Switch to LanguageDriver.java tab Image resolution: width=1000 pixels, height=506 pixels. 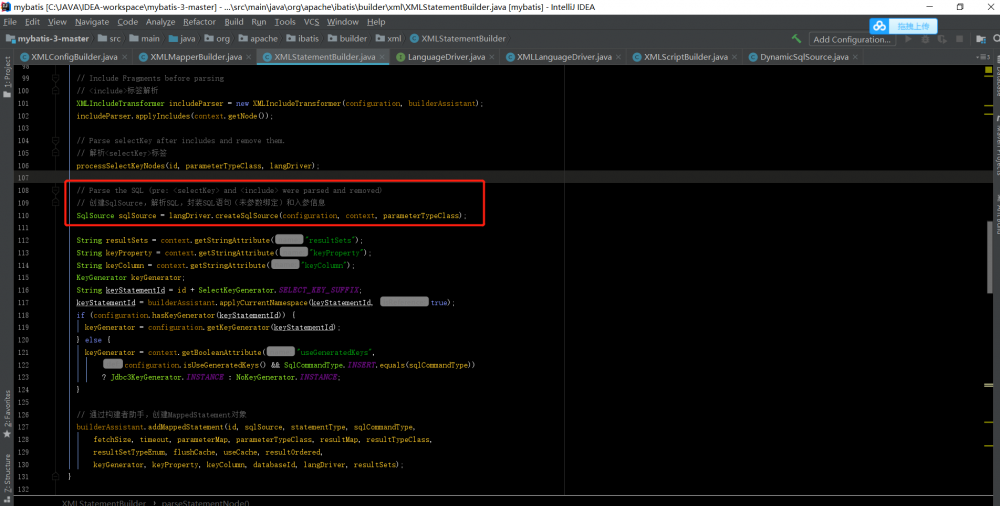tap(446, 57)
